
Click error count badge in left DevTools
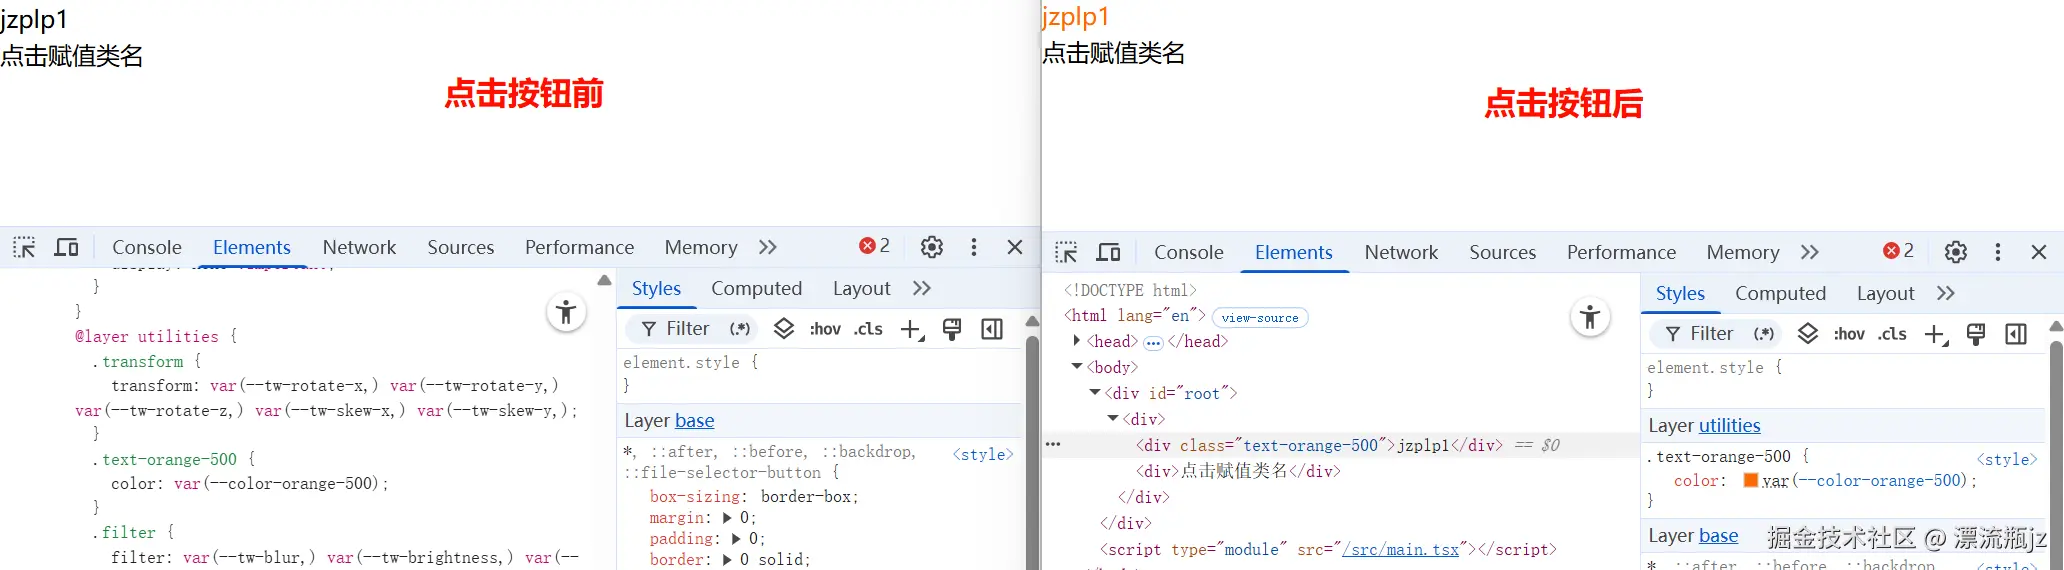(875, 246)
